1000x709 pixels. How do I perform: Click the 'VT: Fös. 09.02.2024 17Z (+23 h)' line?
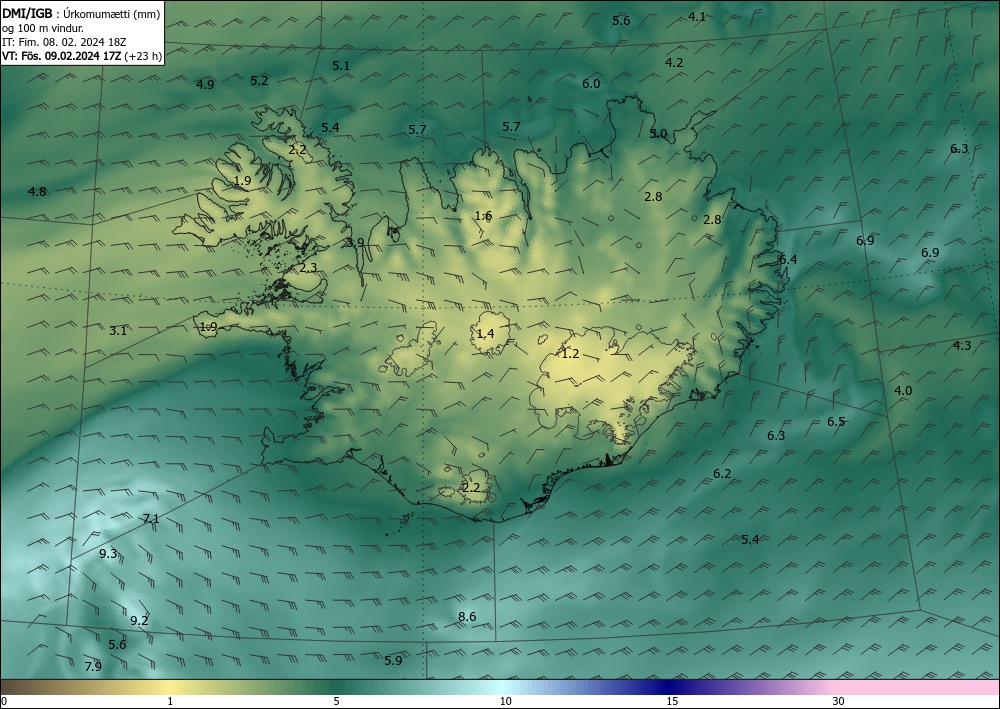pos(82,56)
